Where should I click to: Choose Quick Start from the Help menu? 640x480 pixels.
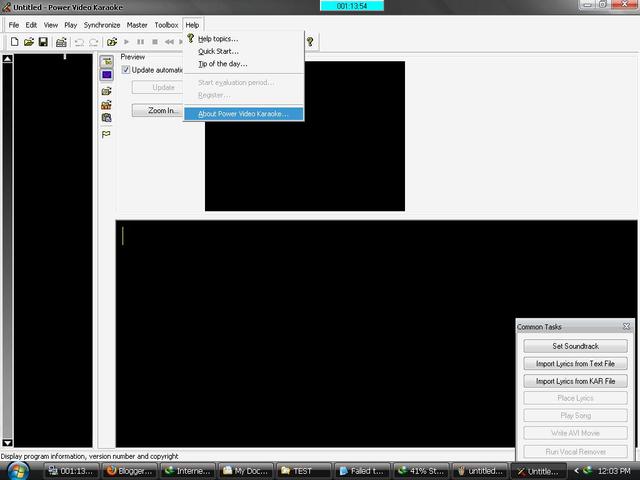(244, 51)
